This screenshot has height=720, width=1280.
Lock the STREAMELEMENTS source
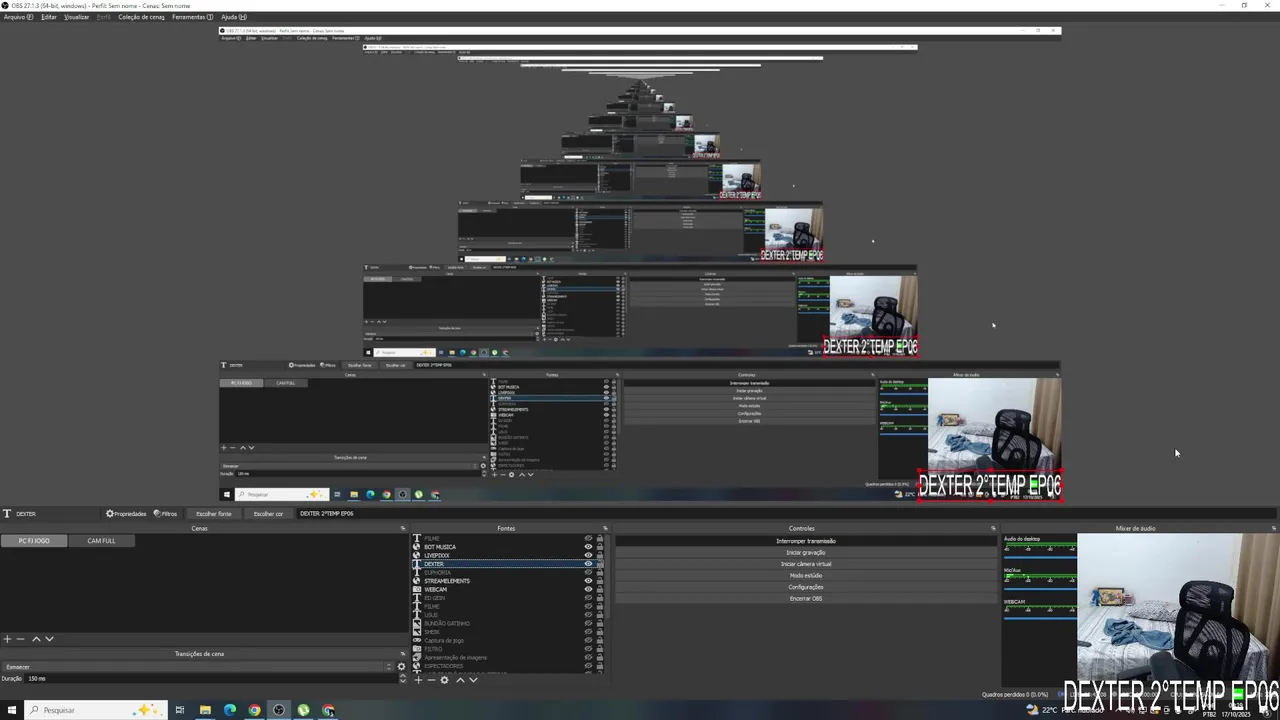coord(600,581)
